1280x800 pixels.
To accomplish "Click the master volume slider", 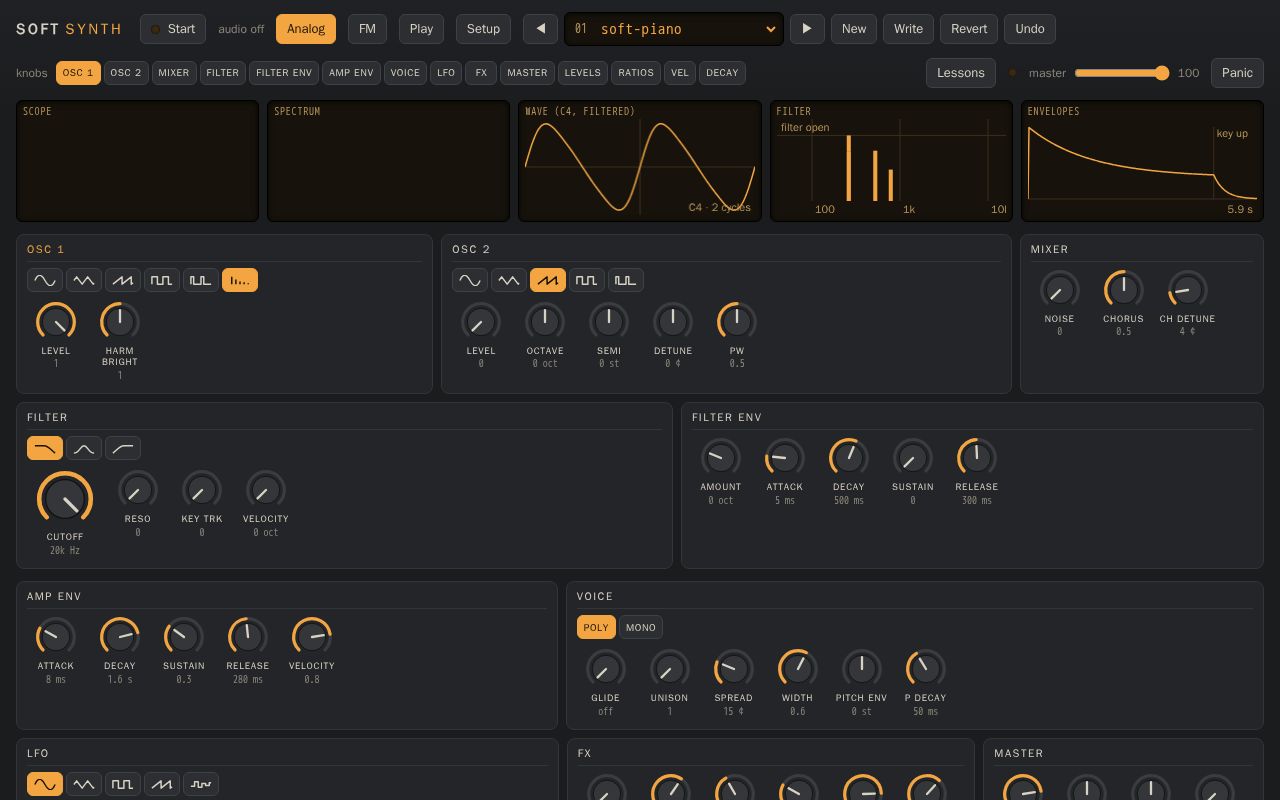I will 1122,73.
